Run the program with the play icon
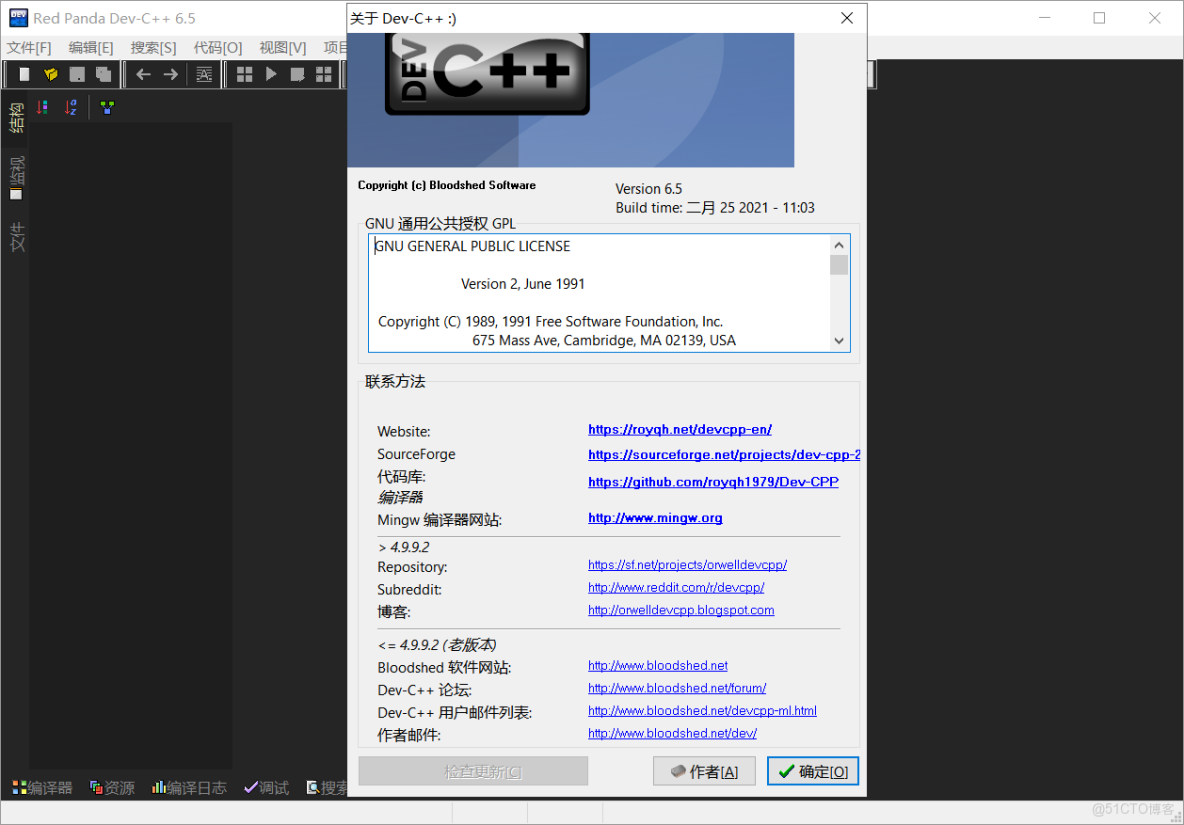The image size is (1184, 825). [x=272, y=73]
